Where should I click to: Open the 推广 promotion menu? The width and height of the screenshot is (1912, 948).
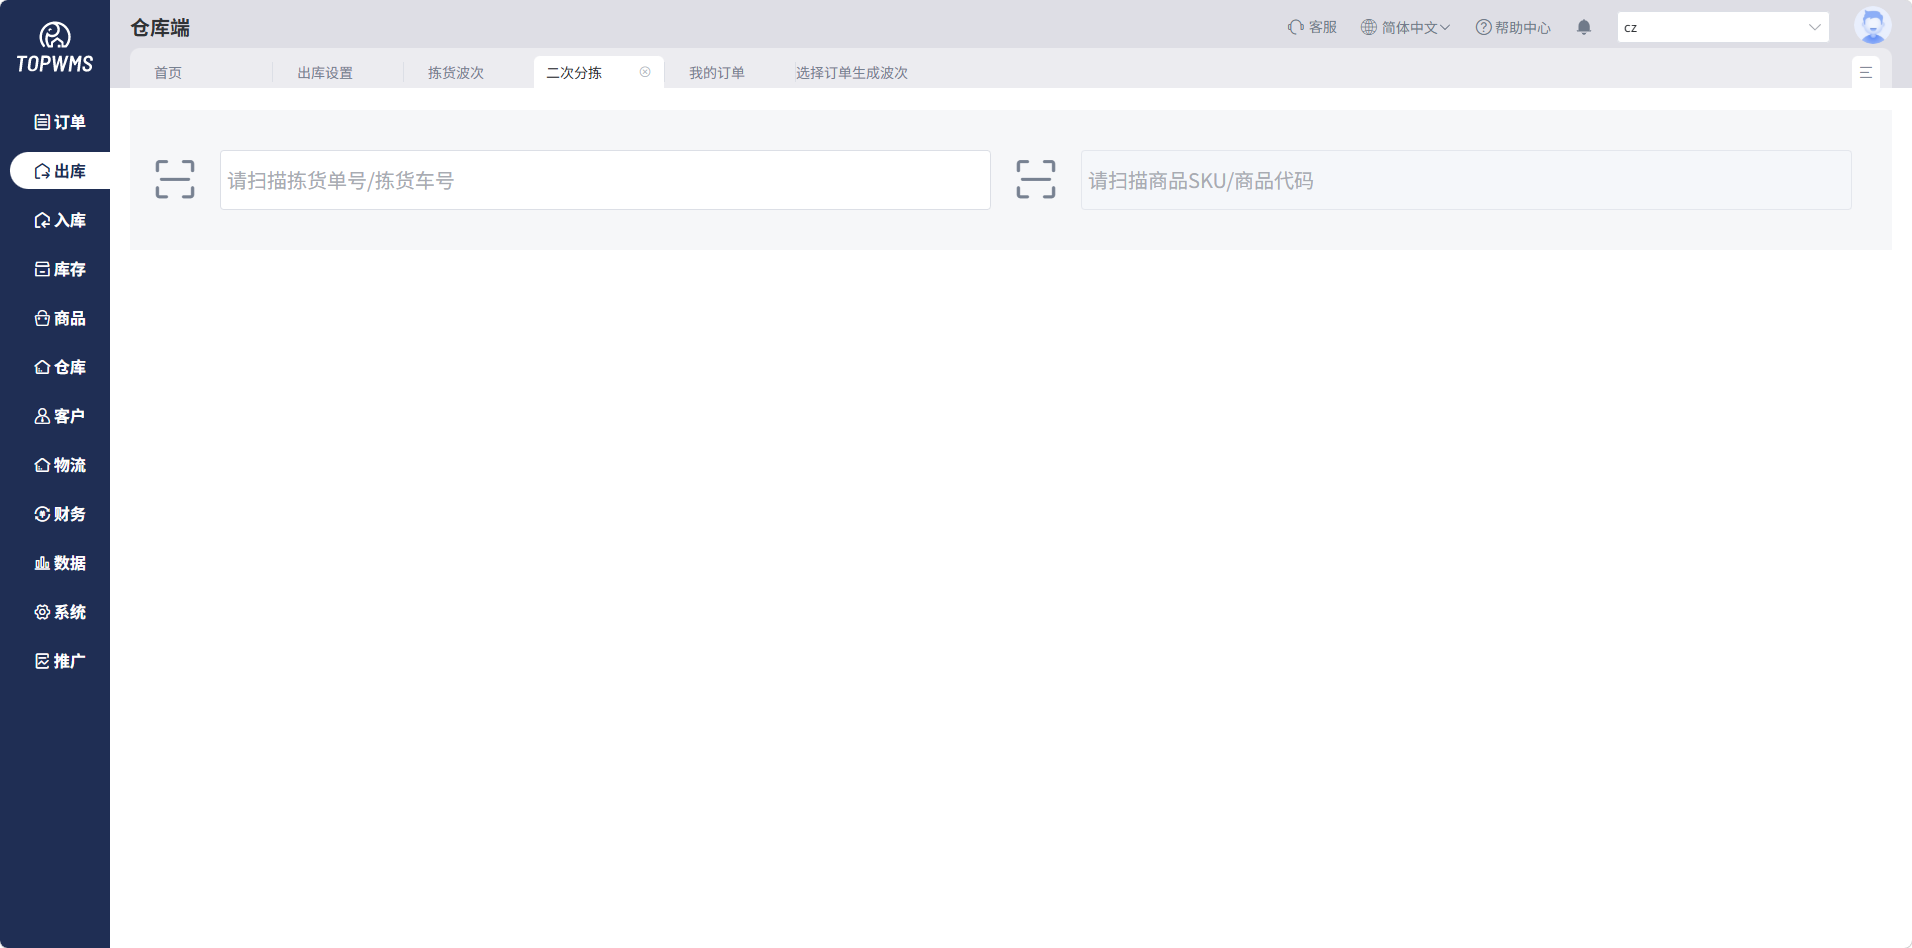60,661
